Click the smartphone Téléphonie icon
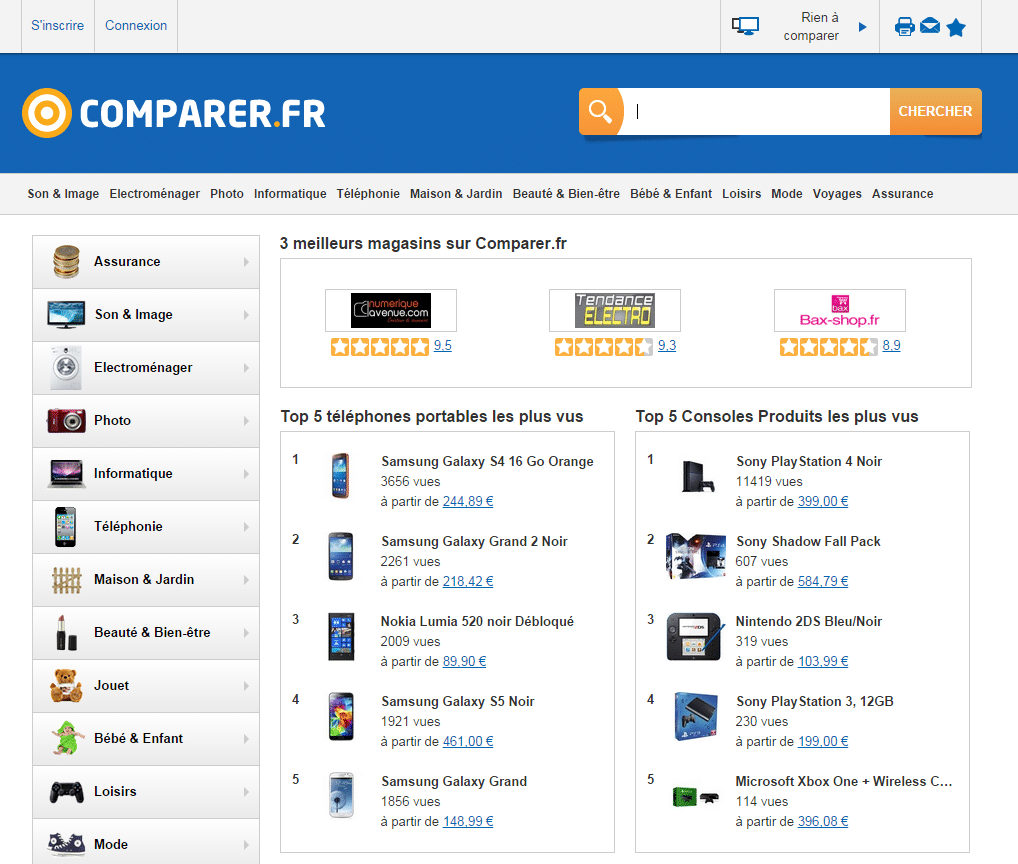Image resolution: width=1018 pixels, height=864 pixels. click(x=66, y=527)
